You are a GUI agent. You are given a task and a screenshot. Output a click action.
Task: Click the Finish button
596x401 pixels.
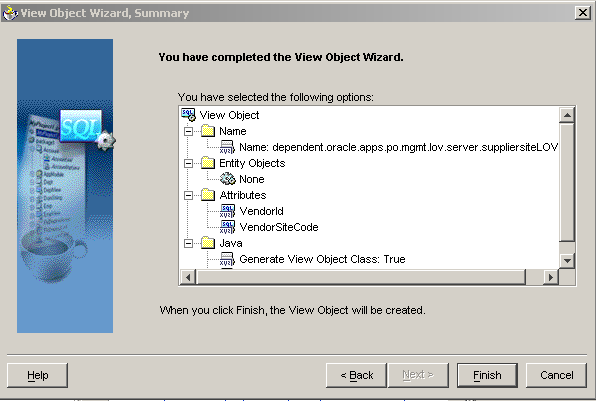pyautogui.click(x=487, y=375)
